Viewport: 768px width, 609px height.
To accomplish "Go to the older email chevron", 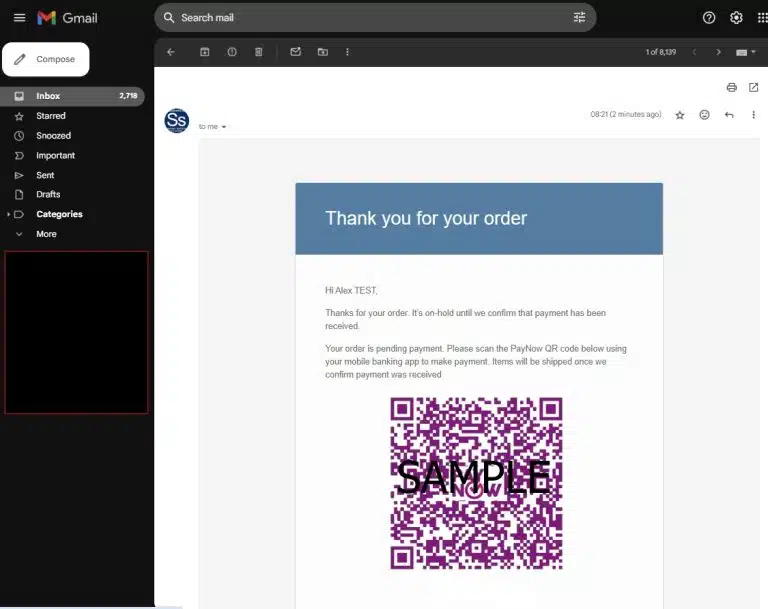I will pyautogui.click(x=719, y=52).
